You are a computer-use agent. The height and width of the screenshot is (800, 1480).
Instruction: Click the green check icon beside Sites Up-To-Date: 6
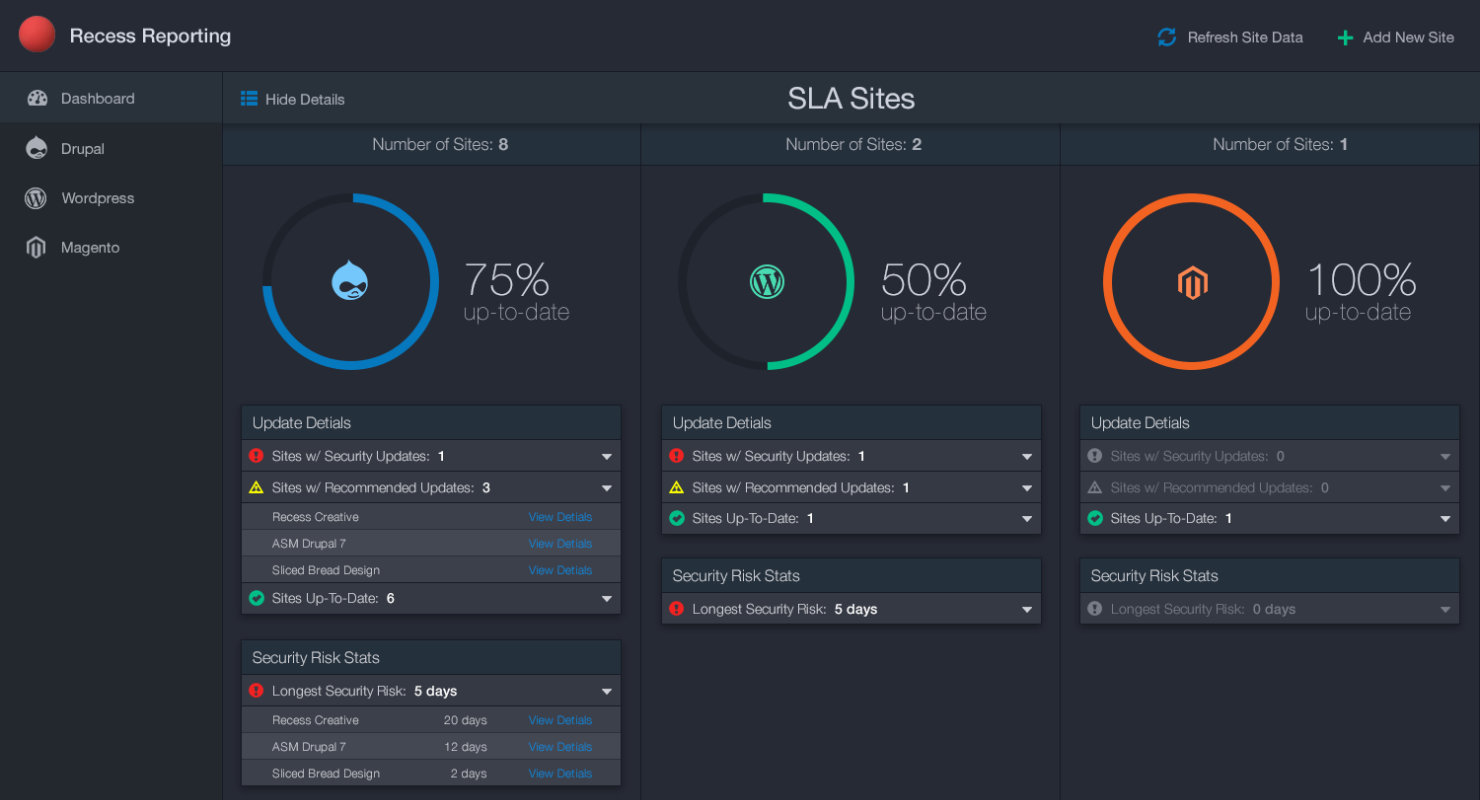[x=256, y=598]
